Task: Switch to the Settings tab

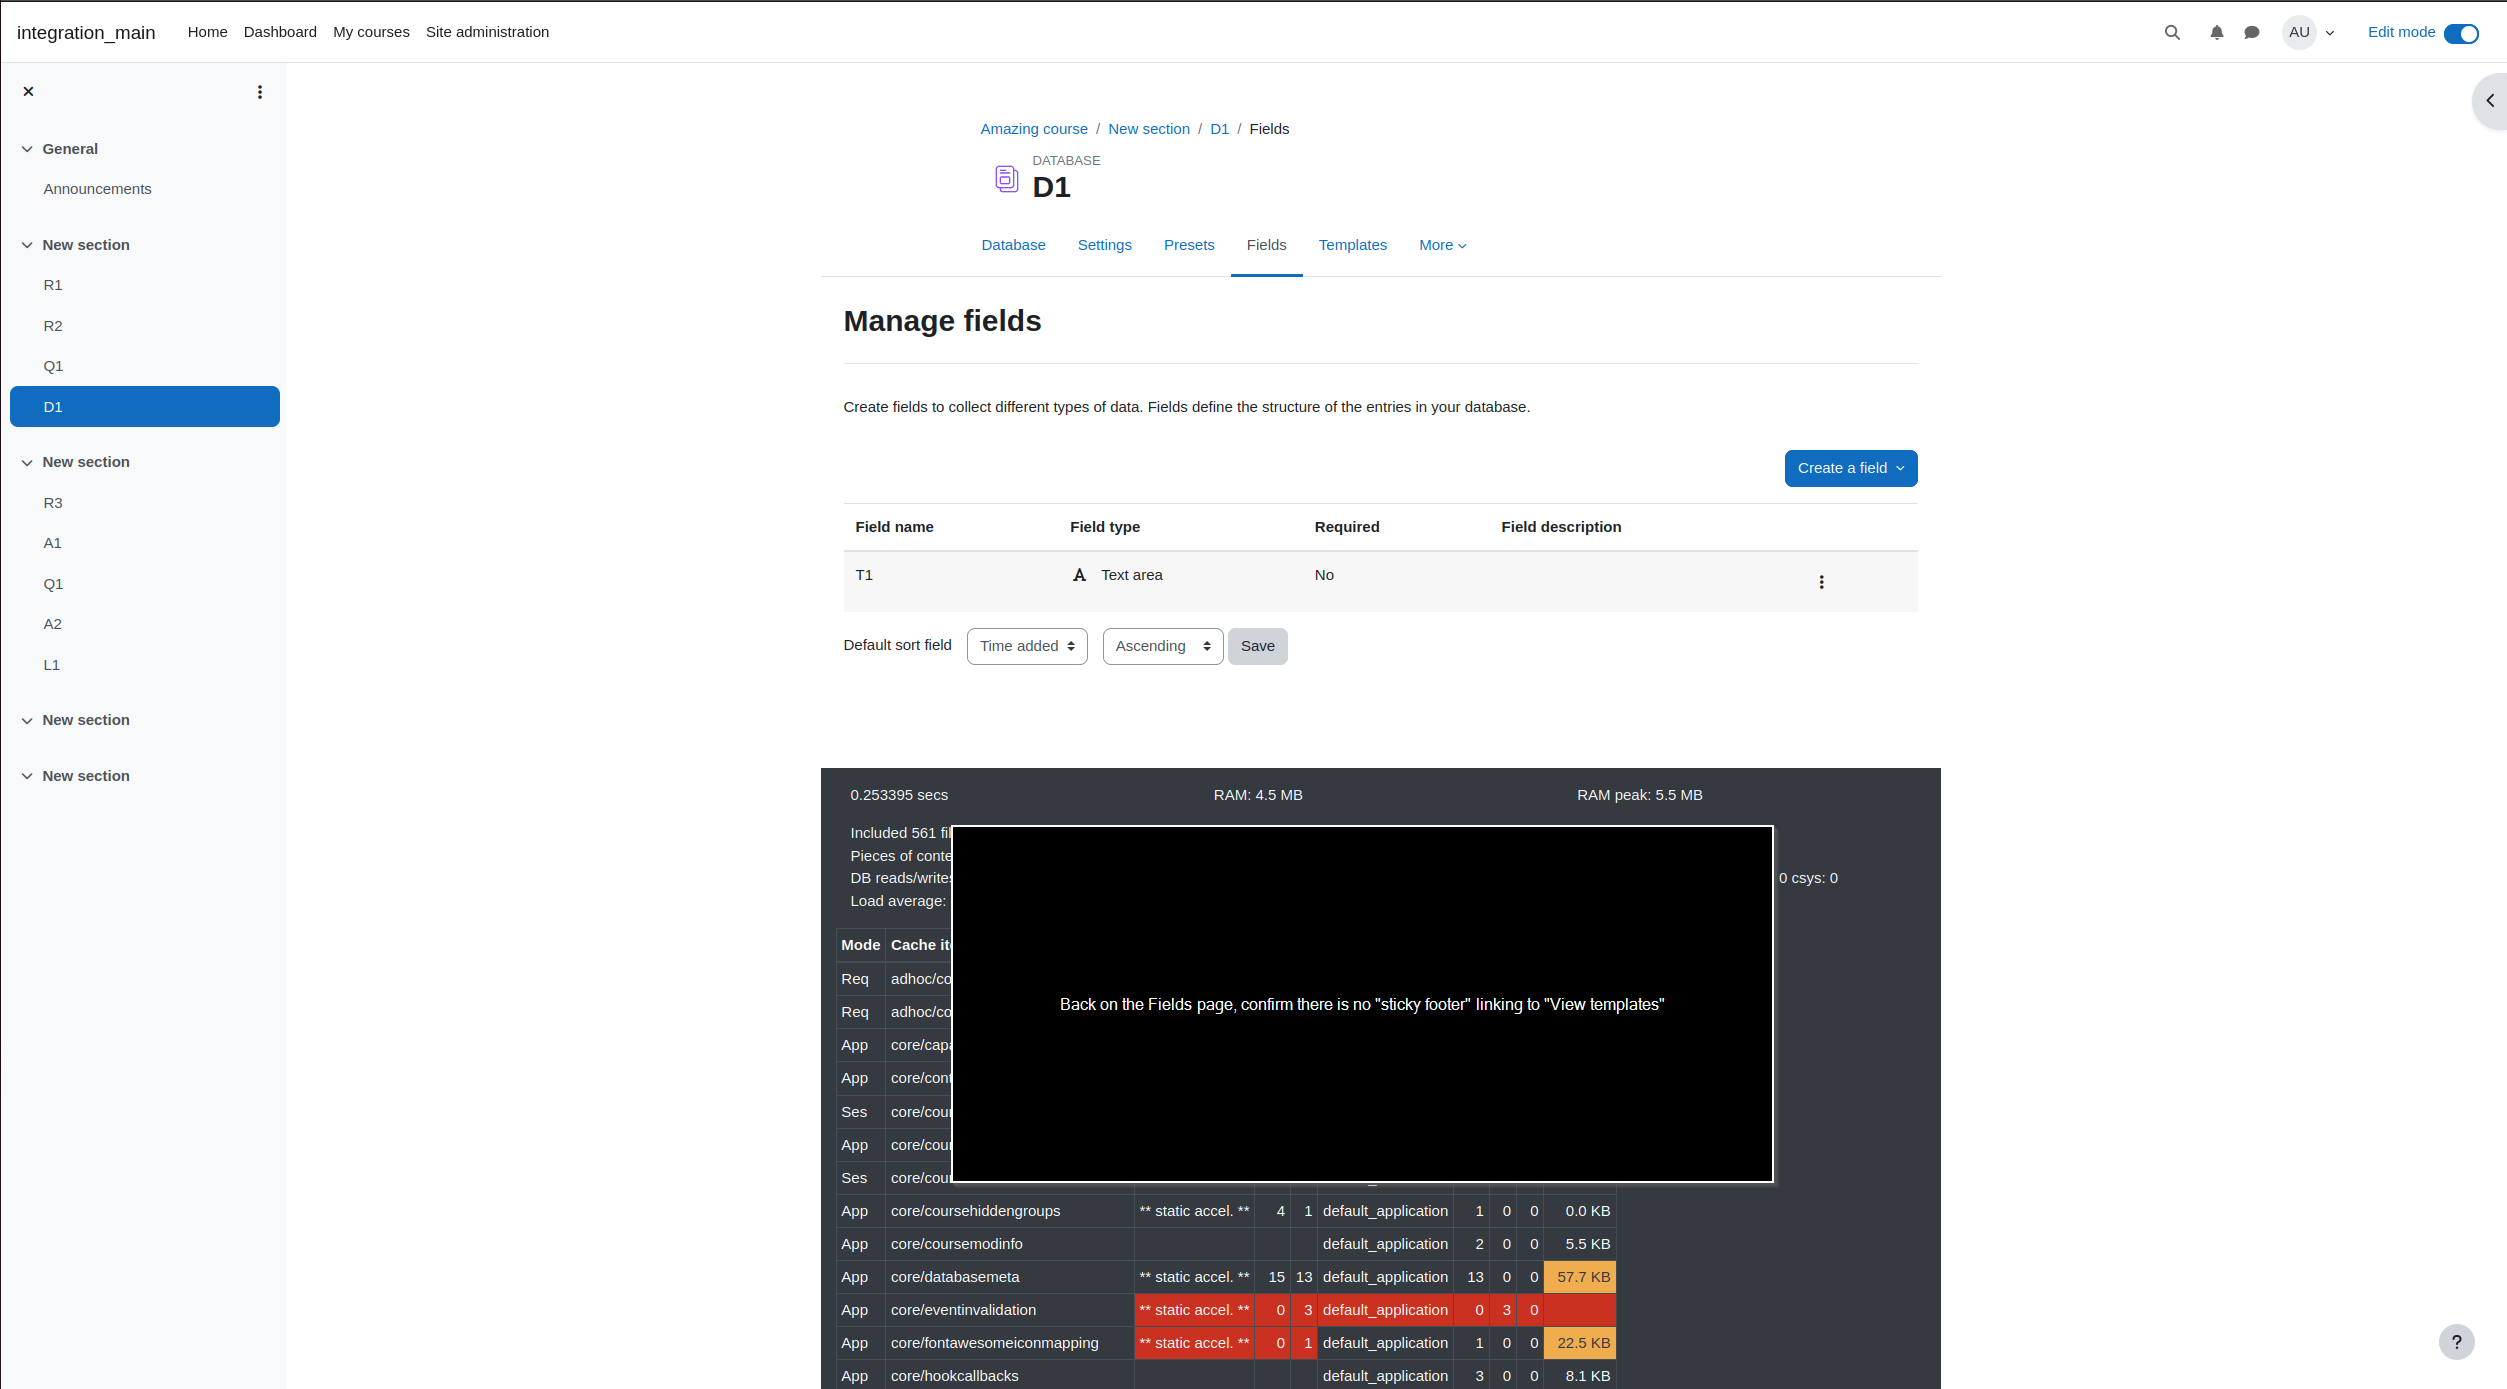Action: tap(1104, 245)
